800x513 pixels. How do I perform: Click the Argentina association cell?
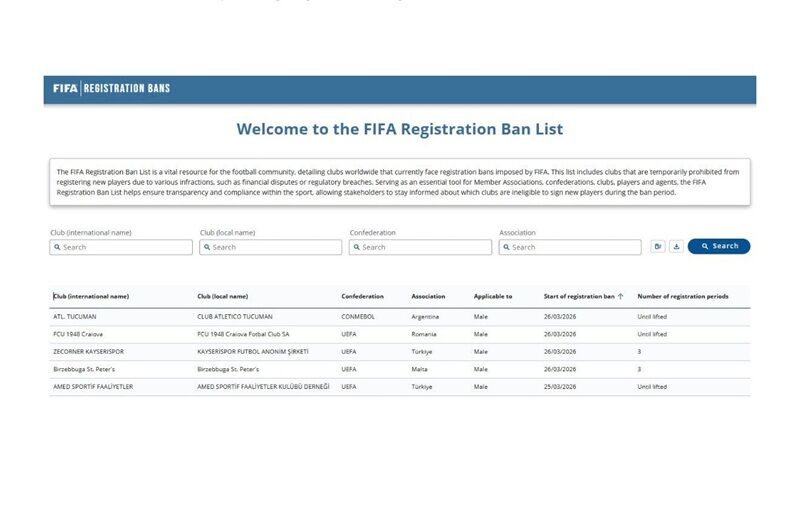point(425,316)
